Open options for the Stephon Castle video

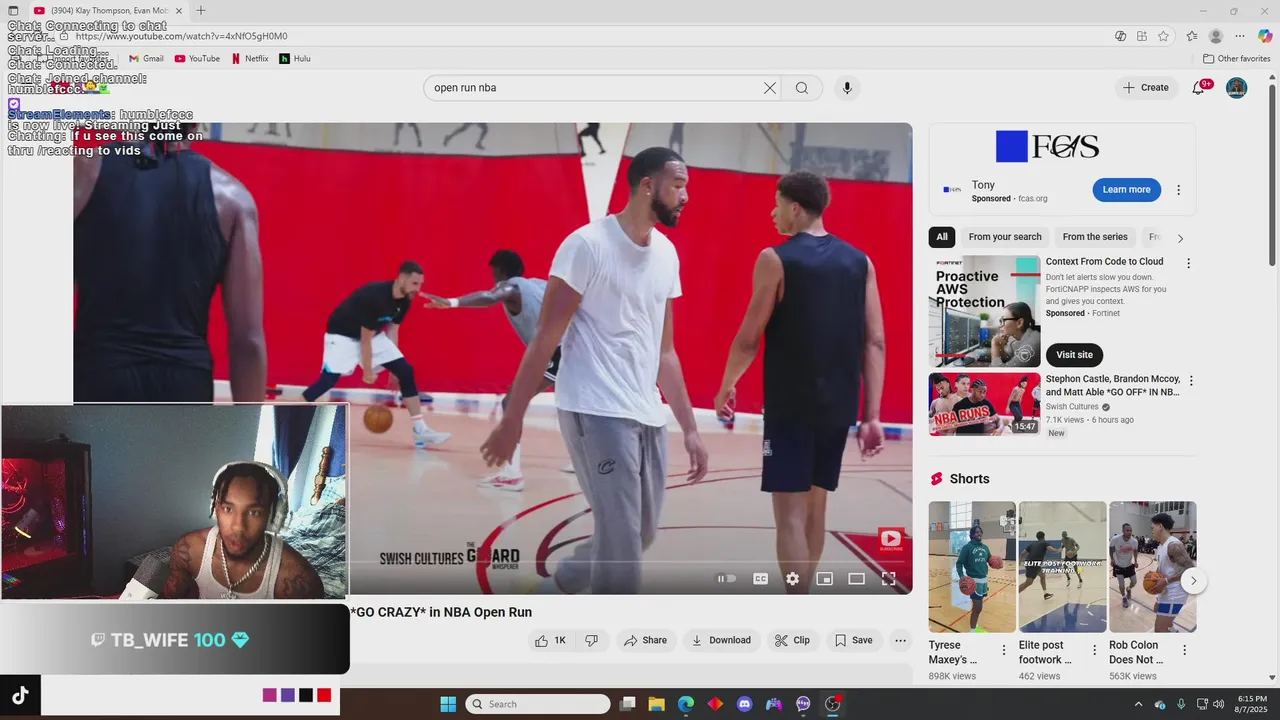pos(1190,381)
